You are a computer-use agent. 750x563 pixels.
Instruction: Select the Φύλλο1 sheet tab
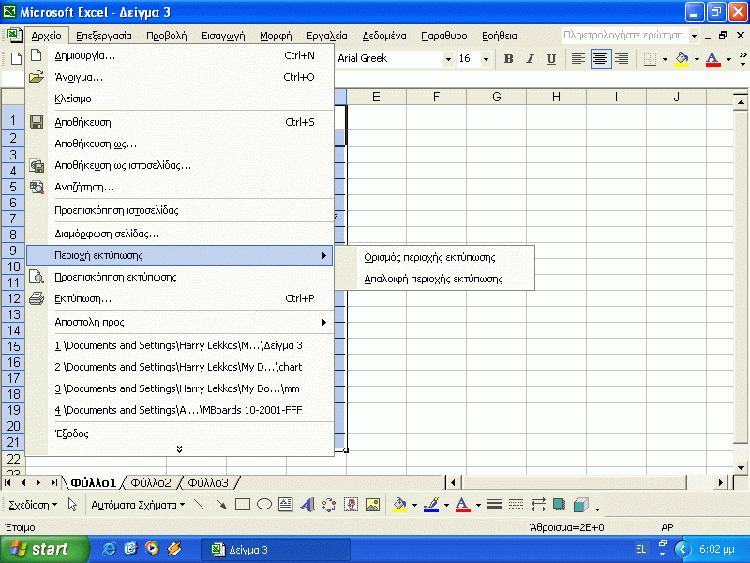[x=93, y=483]
